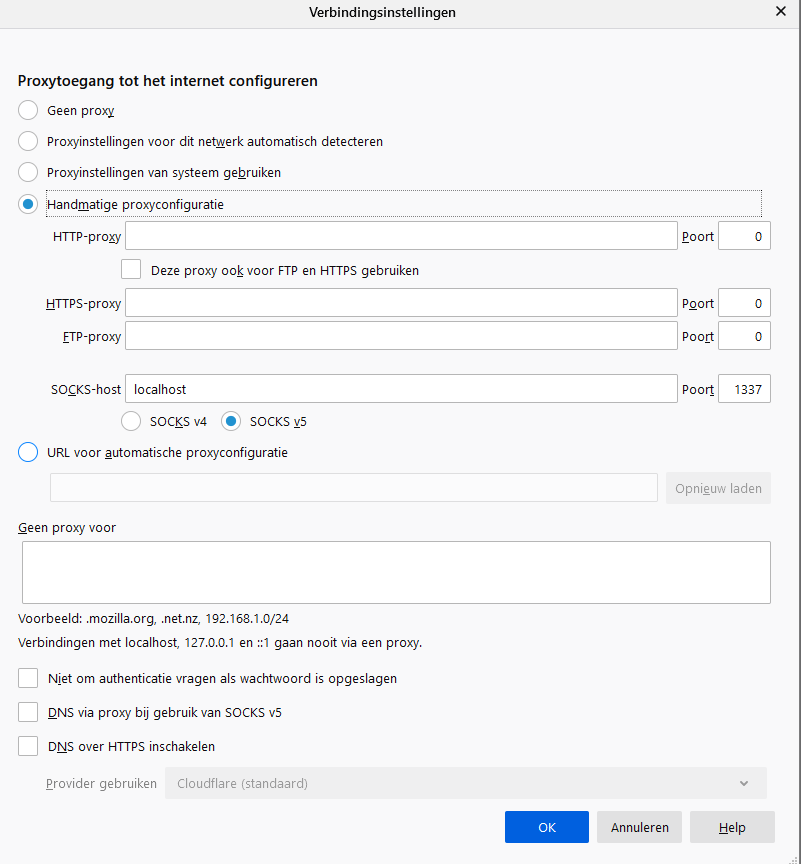Select 'Handmatige proxyconfiguratie' radio button
Image resolution: width=801 pixels, height=864 pixels.
(x=28, y=204)
